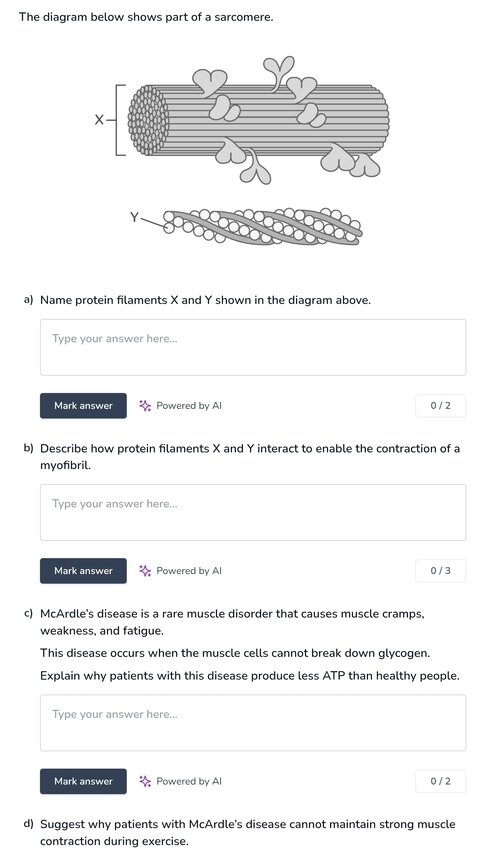Focus the answer field for question a
This screenshot has height=859, width=500.
tap(253, 347)
